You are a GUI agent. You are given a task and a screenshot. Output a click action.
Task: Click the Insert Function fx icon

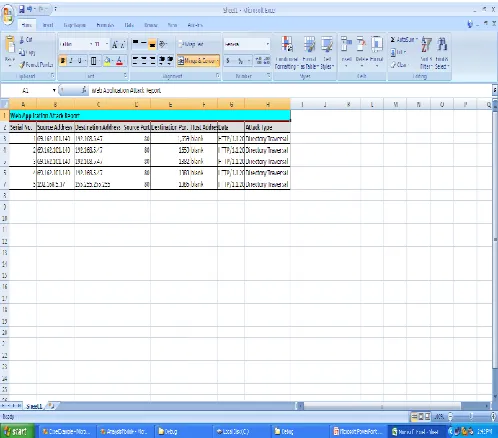tap(84, 90)
